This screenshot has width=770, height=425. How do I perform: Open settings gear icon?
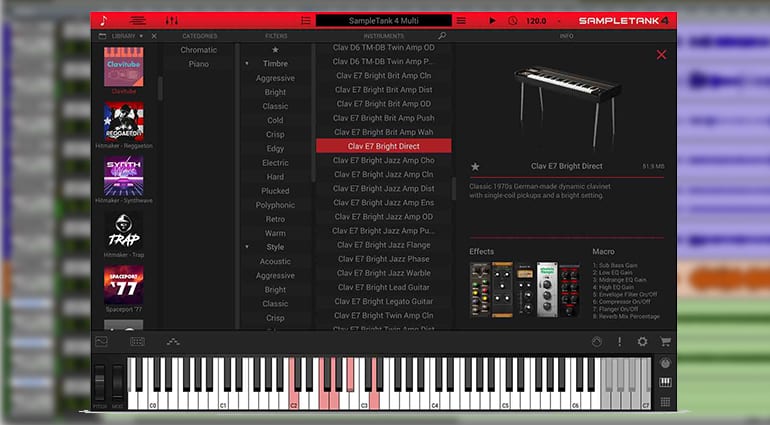pyautogui.click(x=642, y=341)
